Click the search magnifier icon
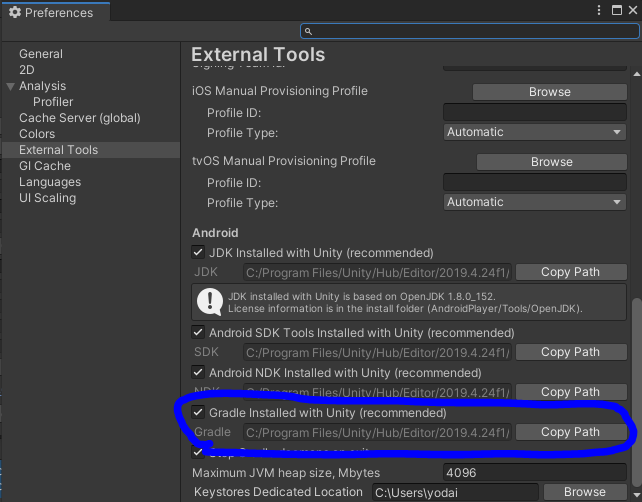The image size is (642, 502). [309, 32]
